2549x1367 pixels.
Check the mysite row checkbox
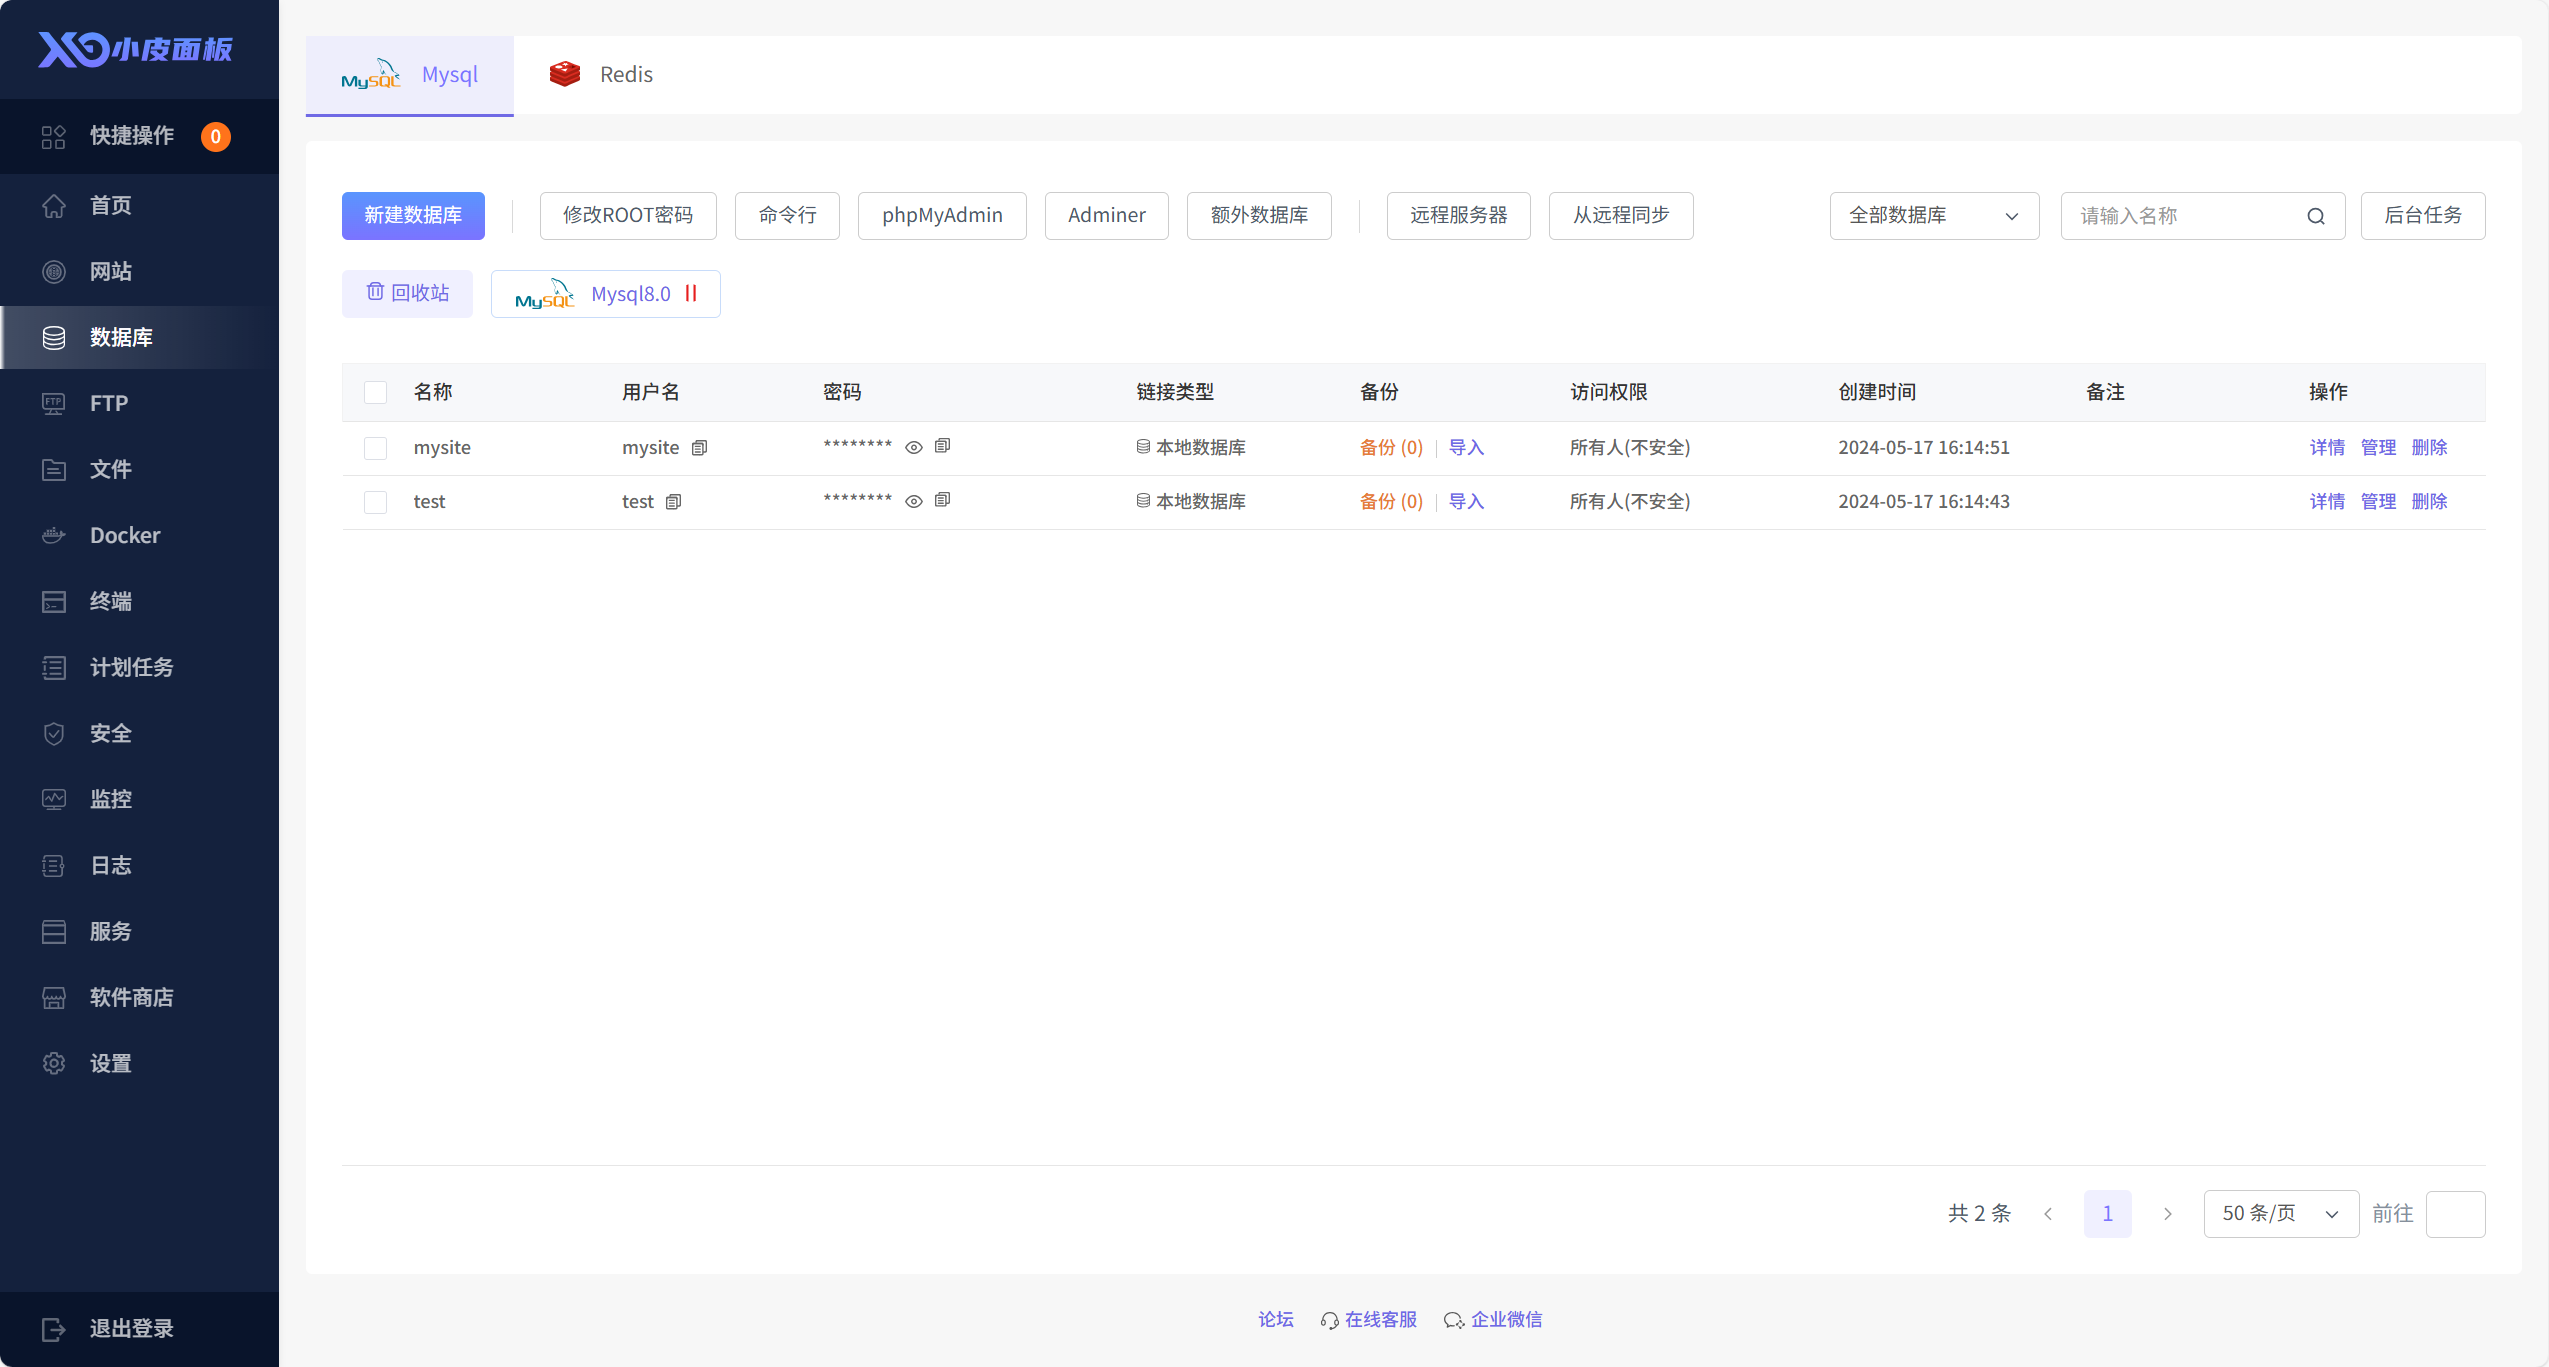pyautogui.click(x=375, y=448)
